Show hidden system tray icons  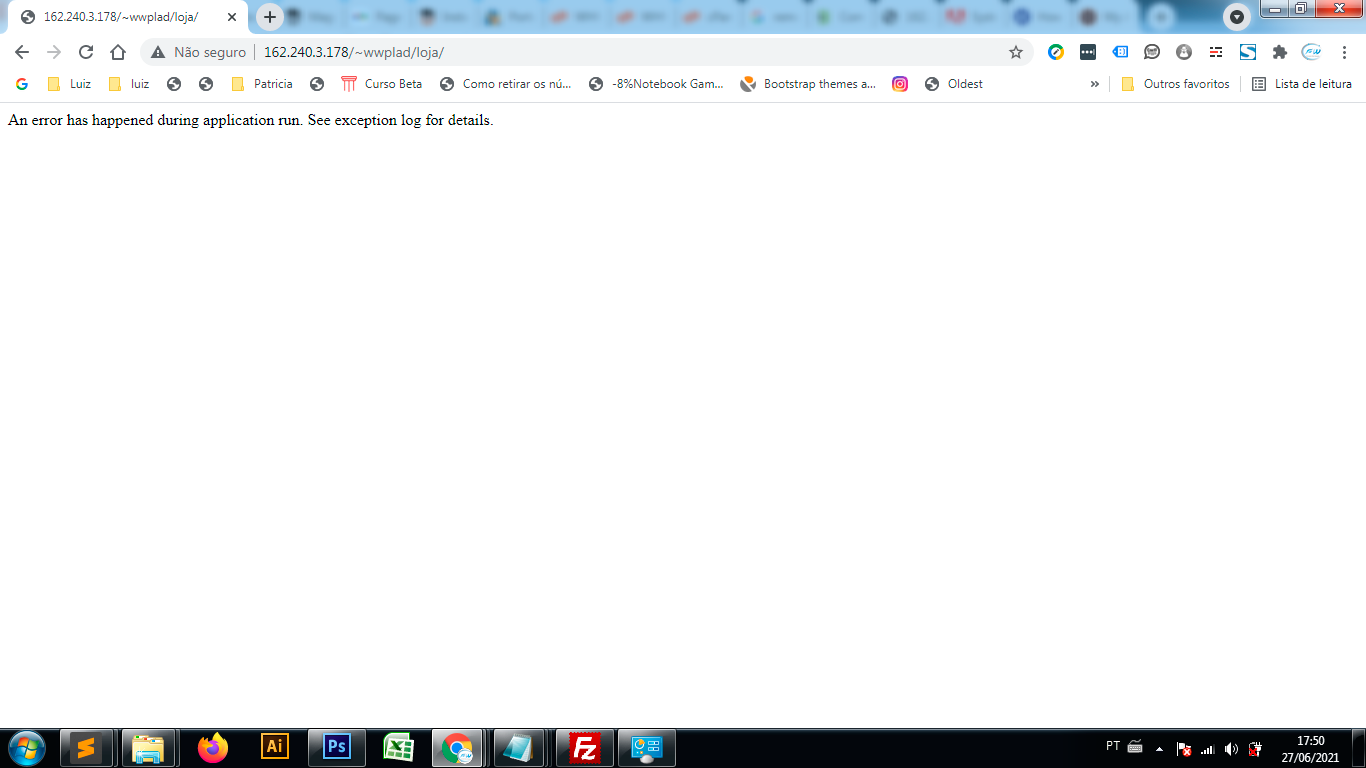1159,749
